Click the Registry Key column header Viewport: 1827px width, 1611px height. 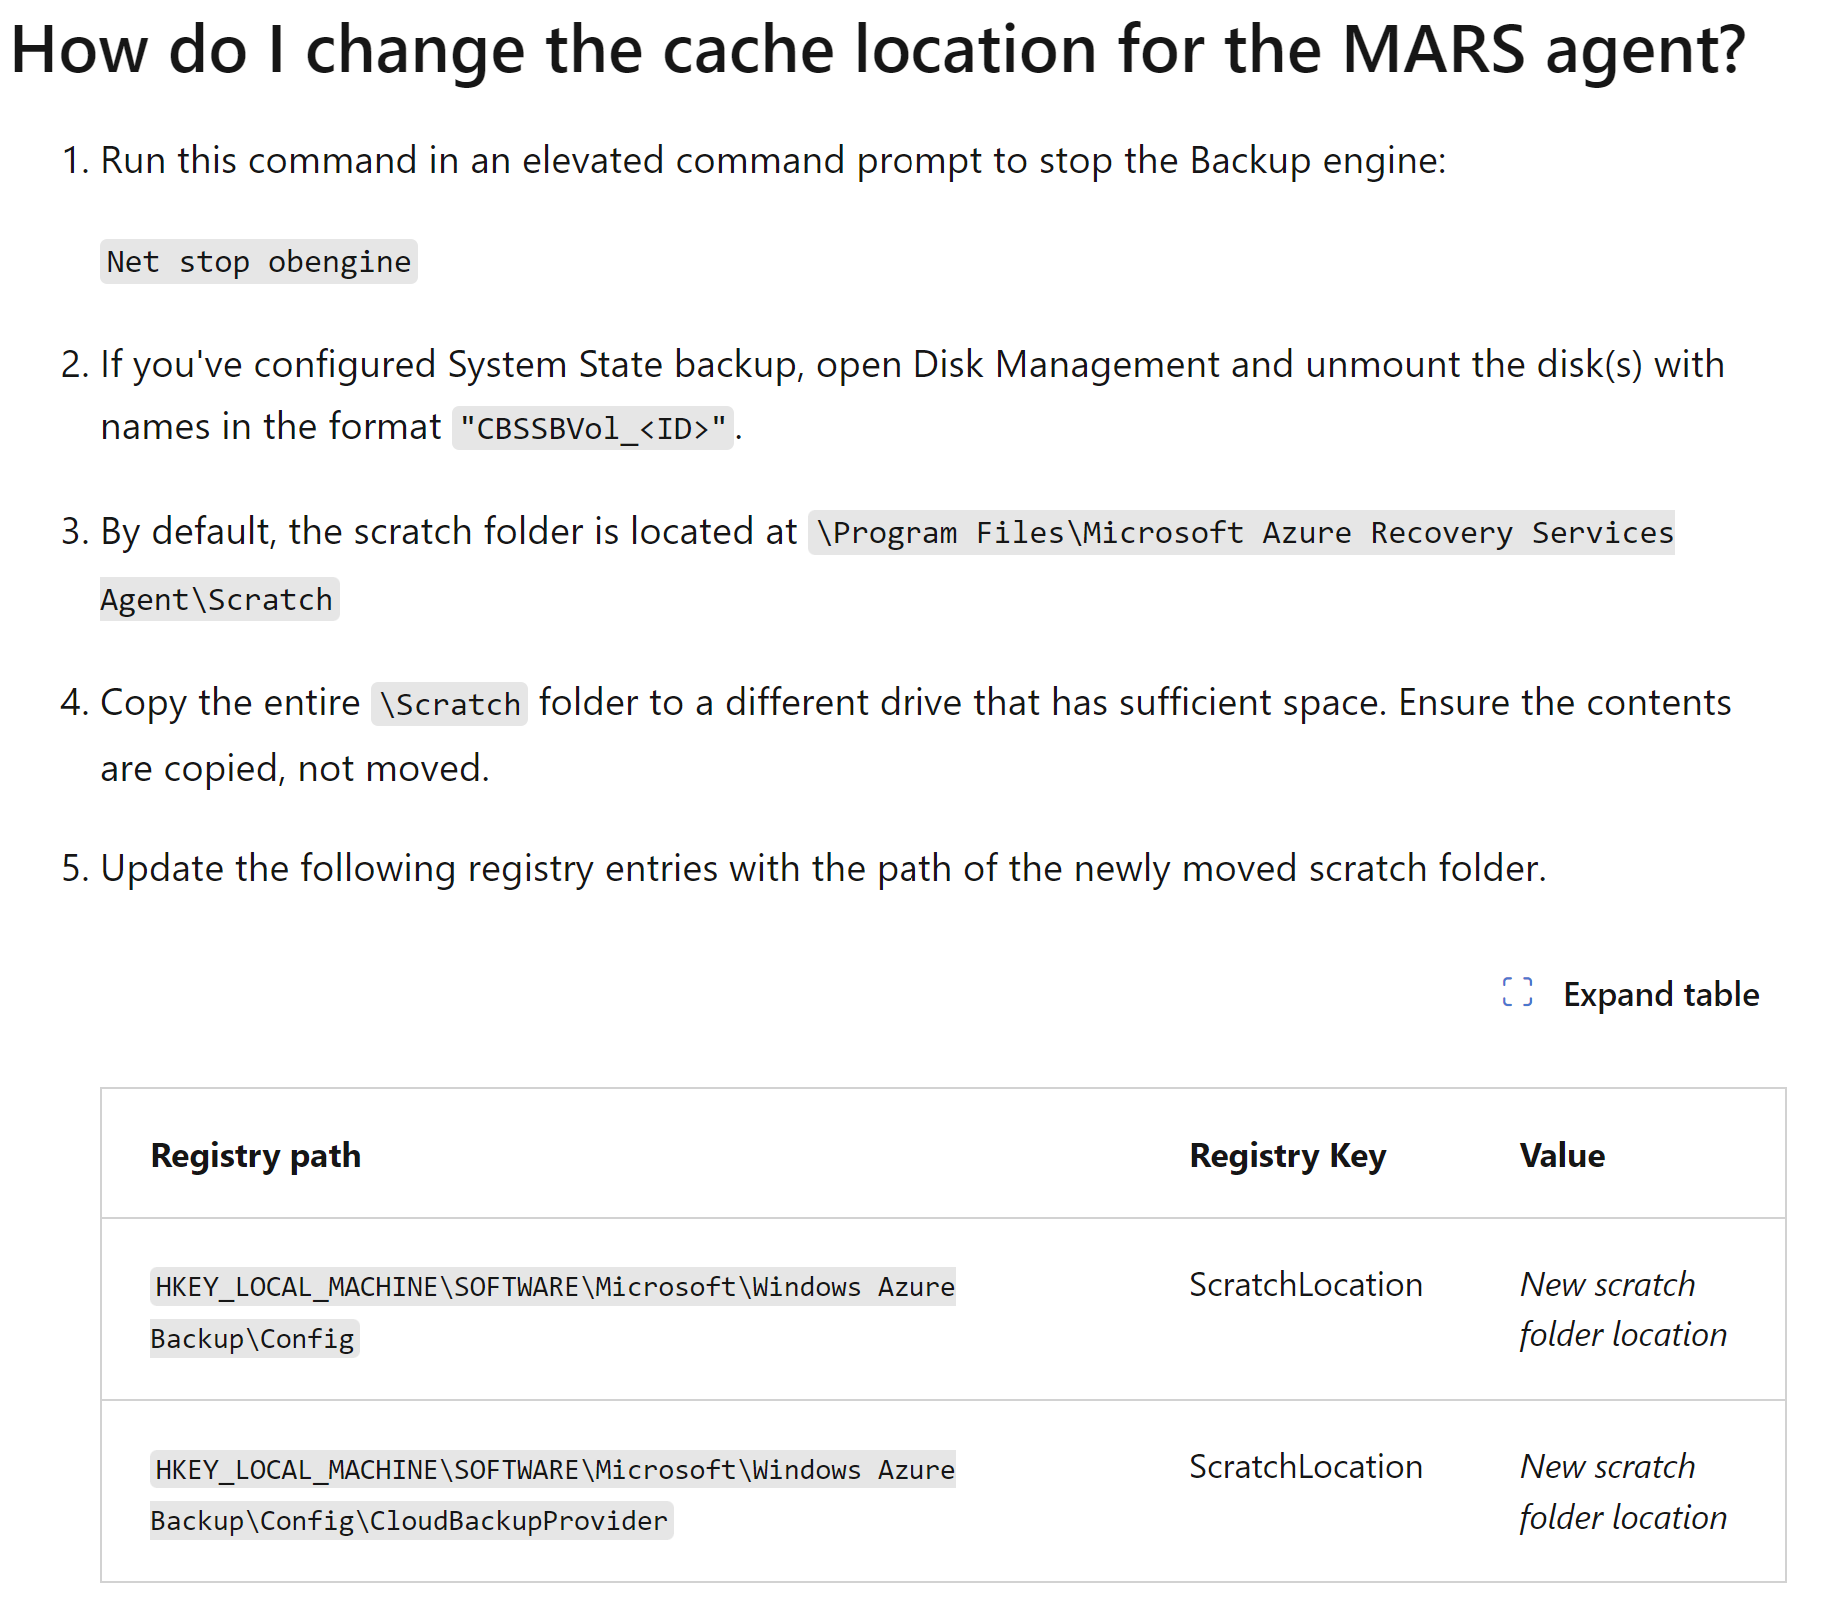[1287, 1155]
